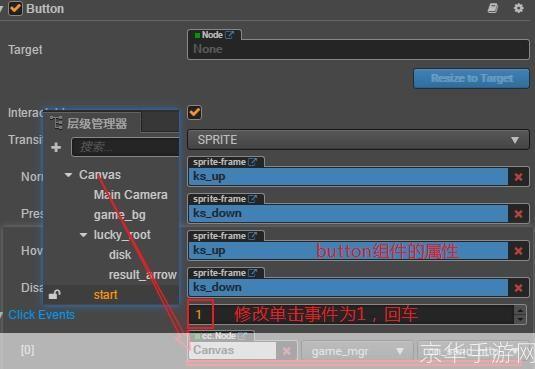535x369 pixels.
Task: Click the plus icon to add a node
Action: coord(56,147)
